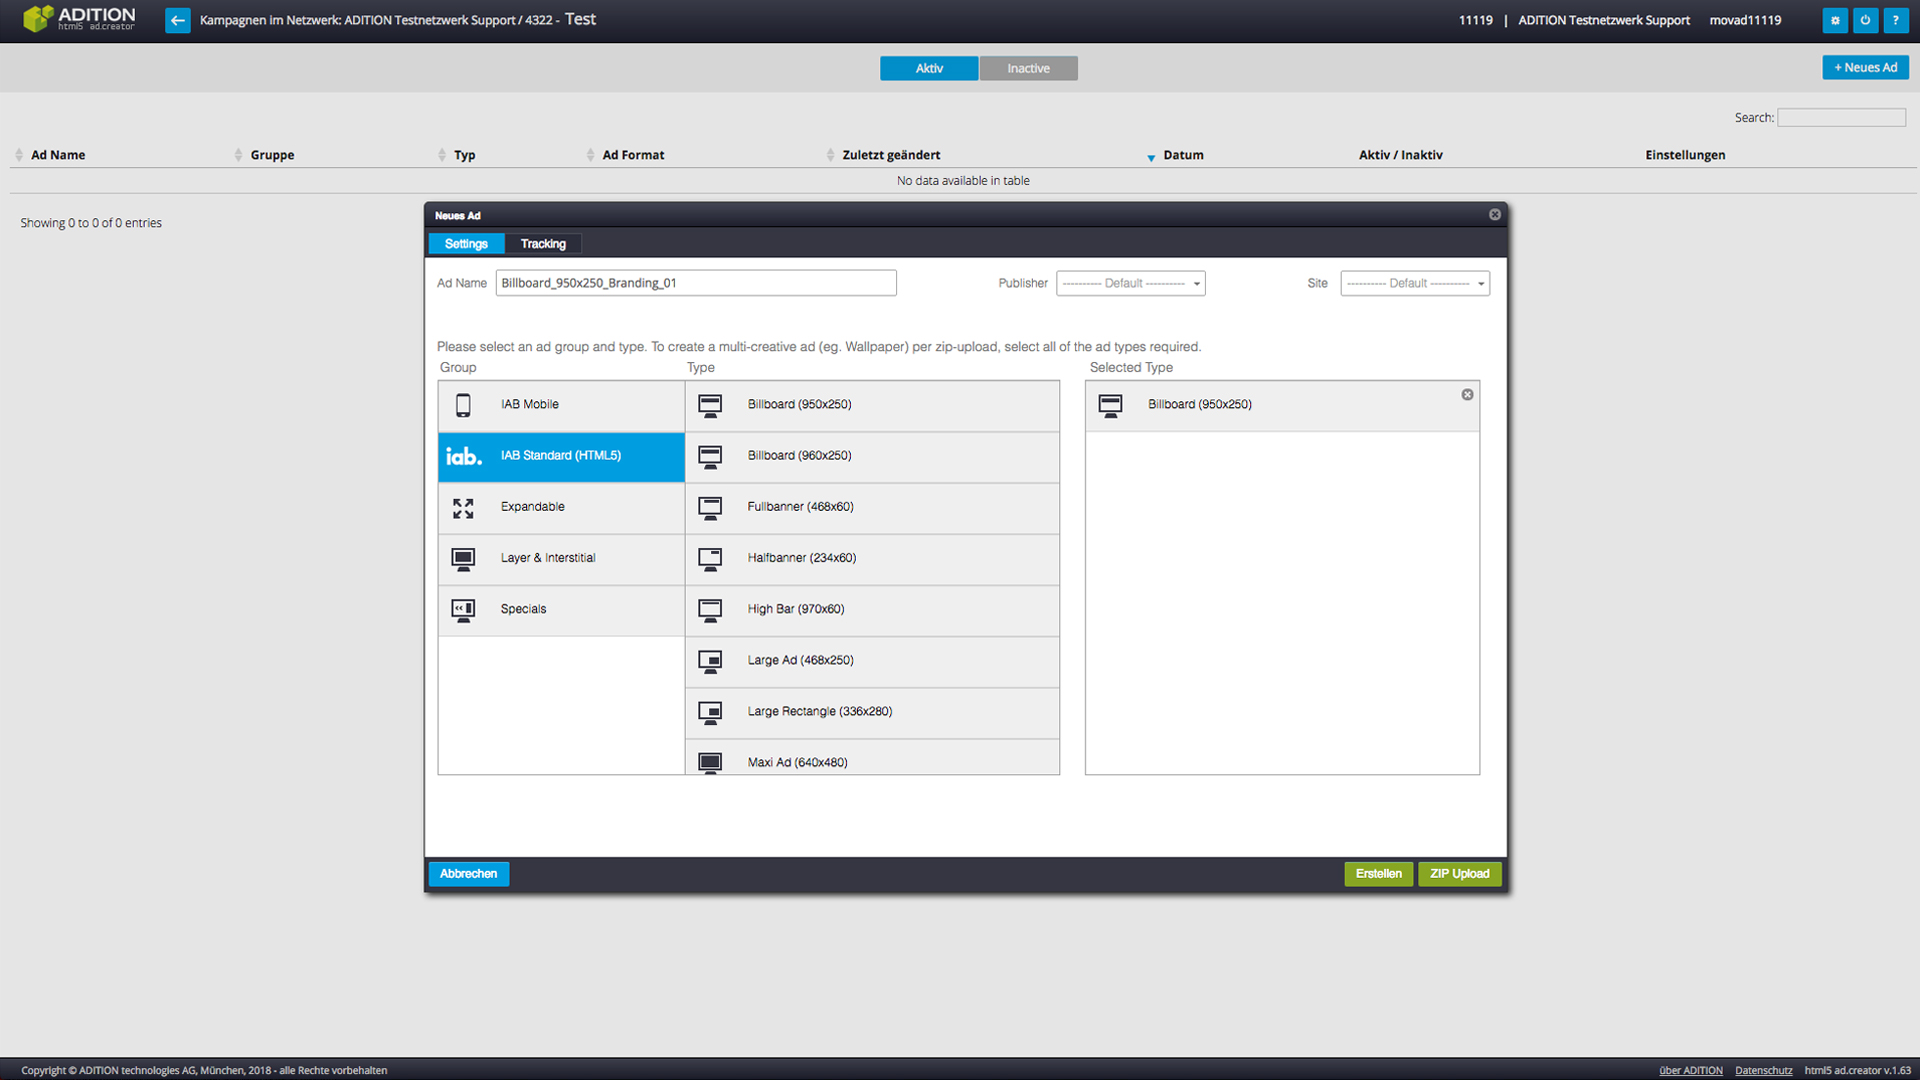Choose the Layer & Interstitial group
The height and width of the screenshot is (1080, 1920).
548,558
